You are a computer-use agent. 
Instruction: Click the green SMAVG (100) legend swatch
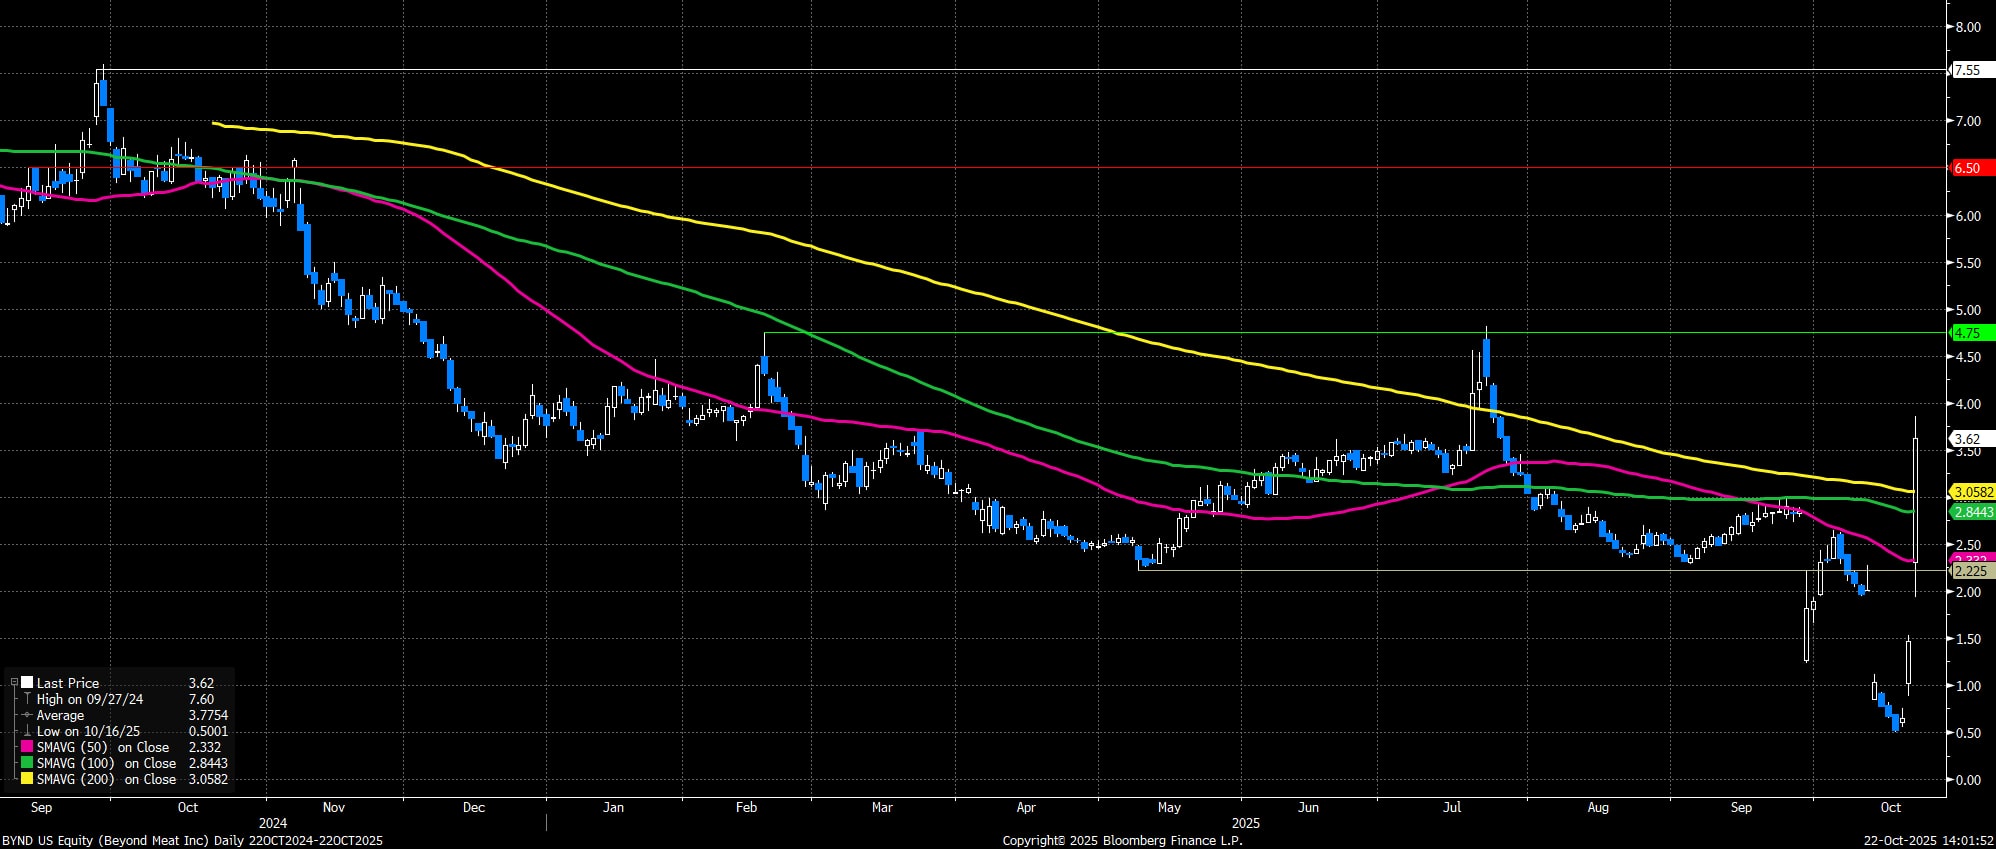27,763
